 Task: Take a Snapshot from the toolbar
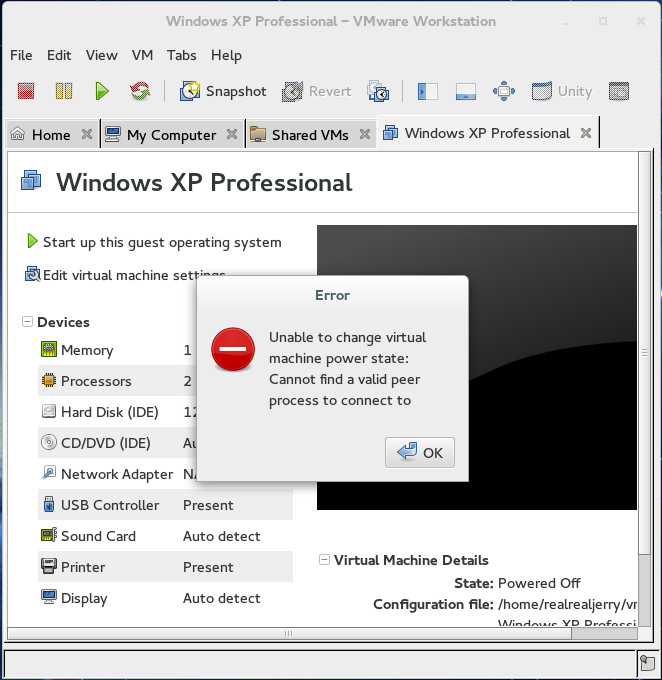click(x=223, y=91)
